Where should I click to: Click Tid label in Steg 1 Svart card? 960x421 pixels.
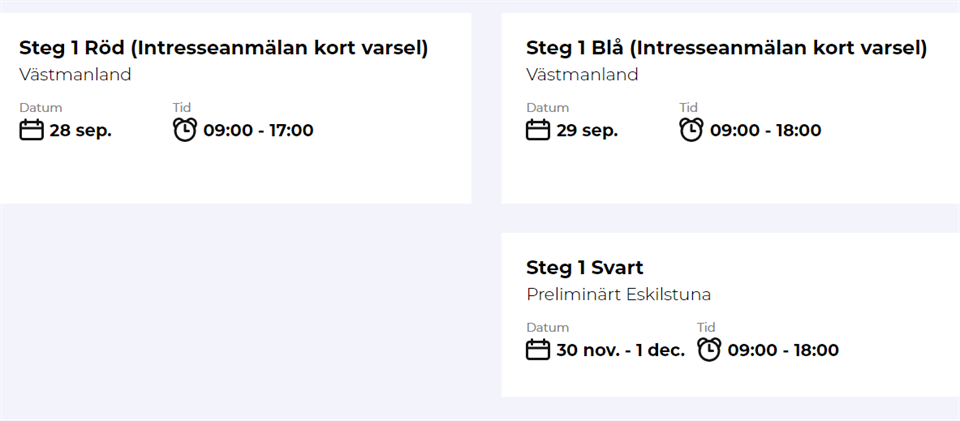click(x=706, y=328)
